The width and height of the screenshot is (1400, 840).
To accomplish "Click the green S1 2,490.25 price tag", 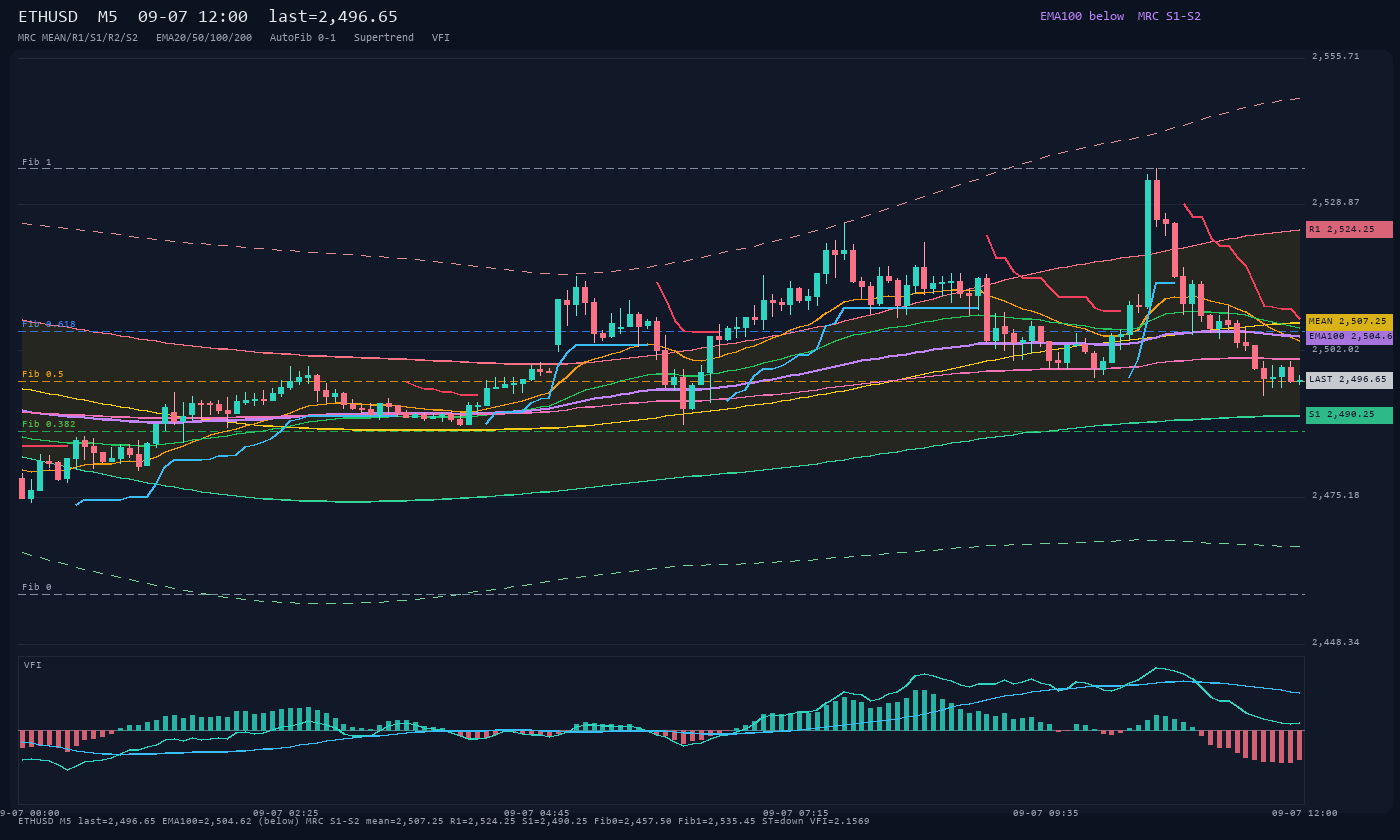I will 1349,415.
